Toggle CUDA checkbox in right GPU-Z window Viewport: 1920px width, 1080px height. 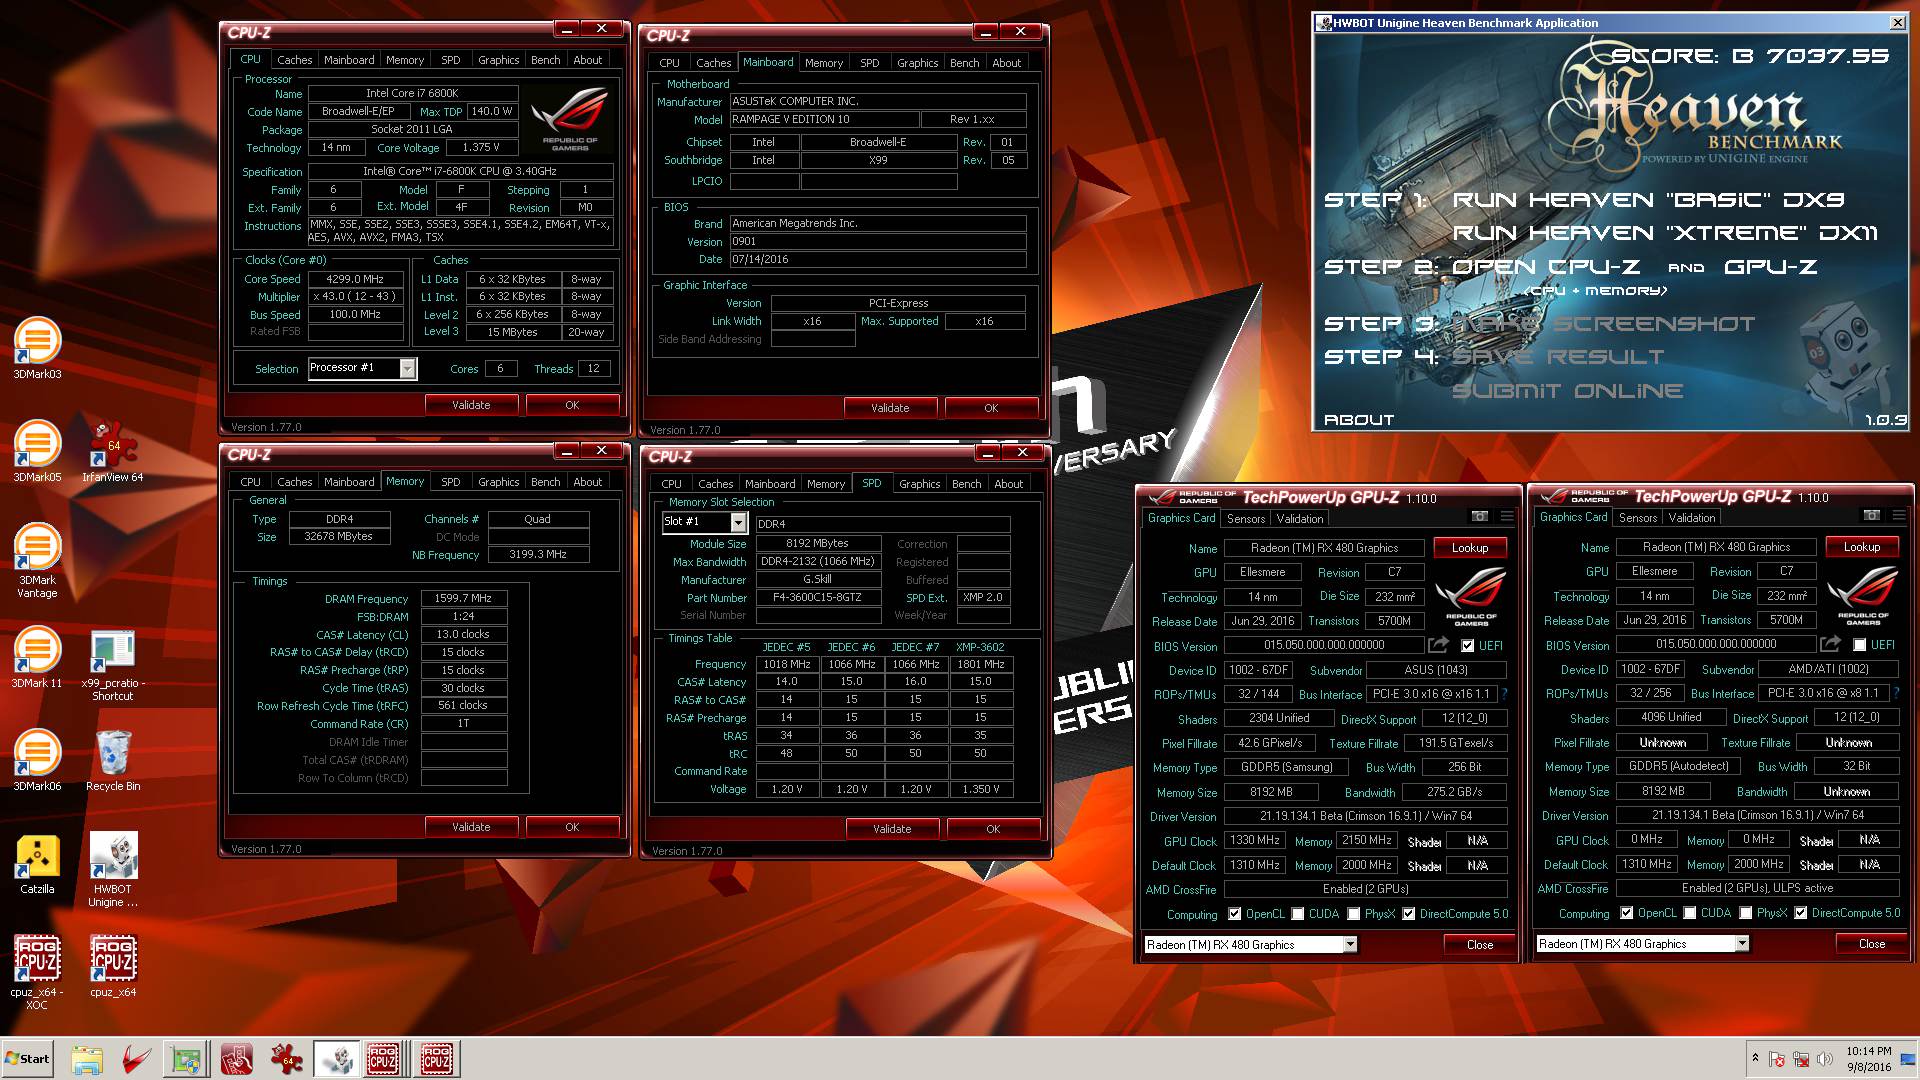click(x=1690, y=913)
